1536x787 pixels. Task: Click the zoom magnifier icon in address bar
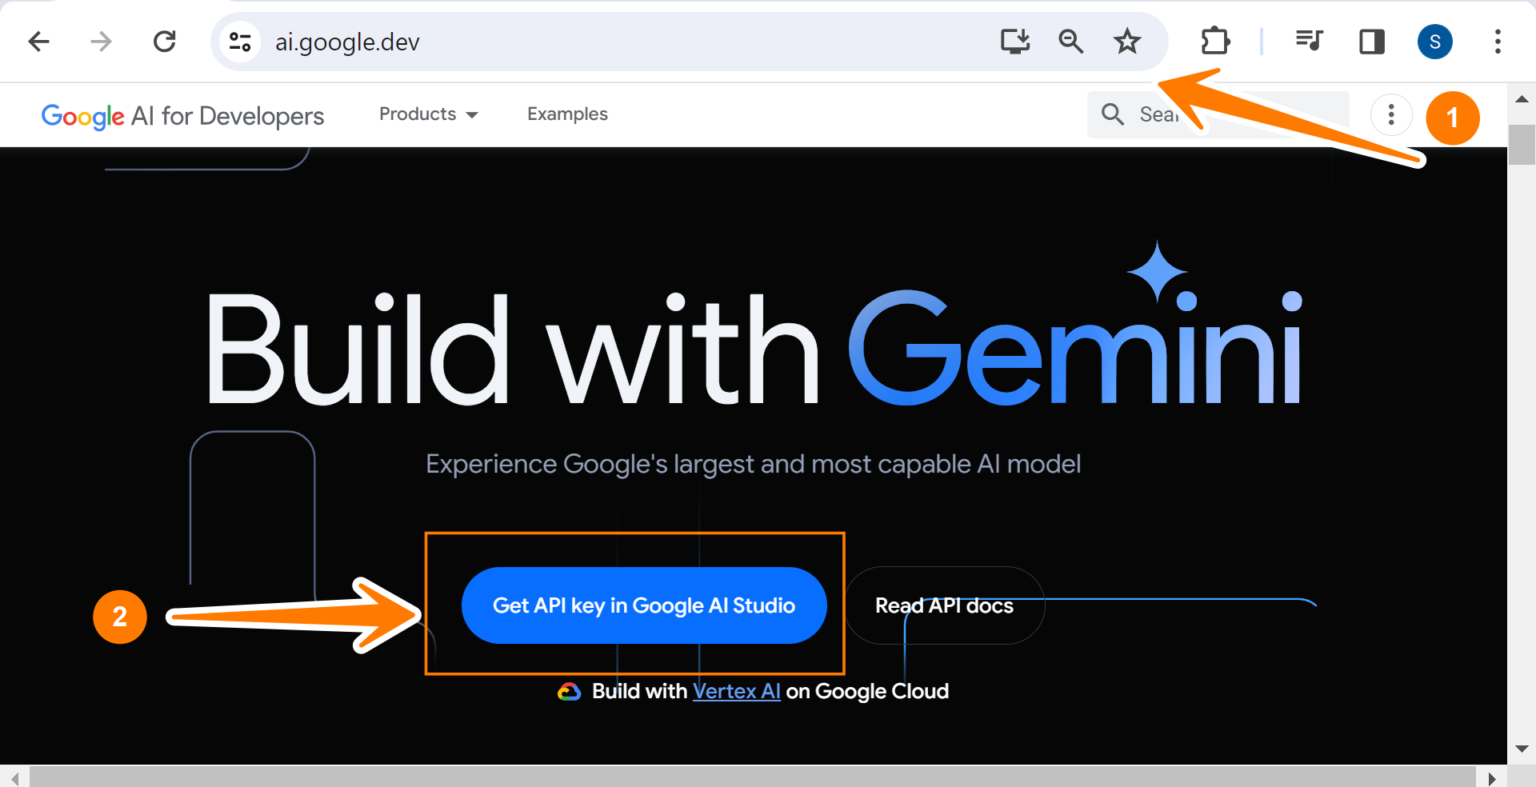coord(1071,41)
